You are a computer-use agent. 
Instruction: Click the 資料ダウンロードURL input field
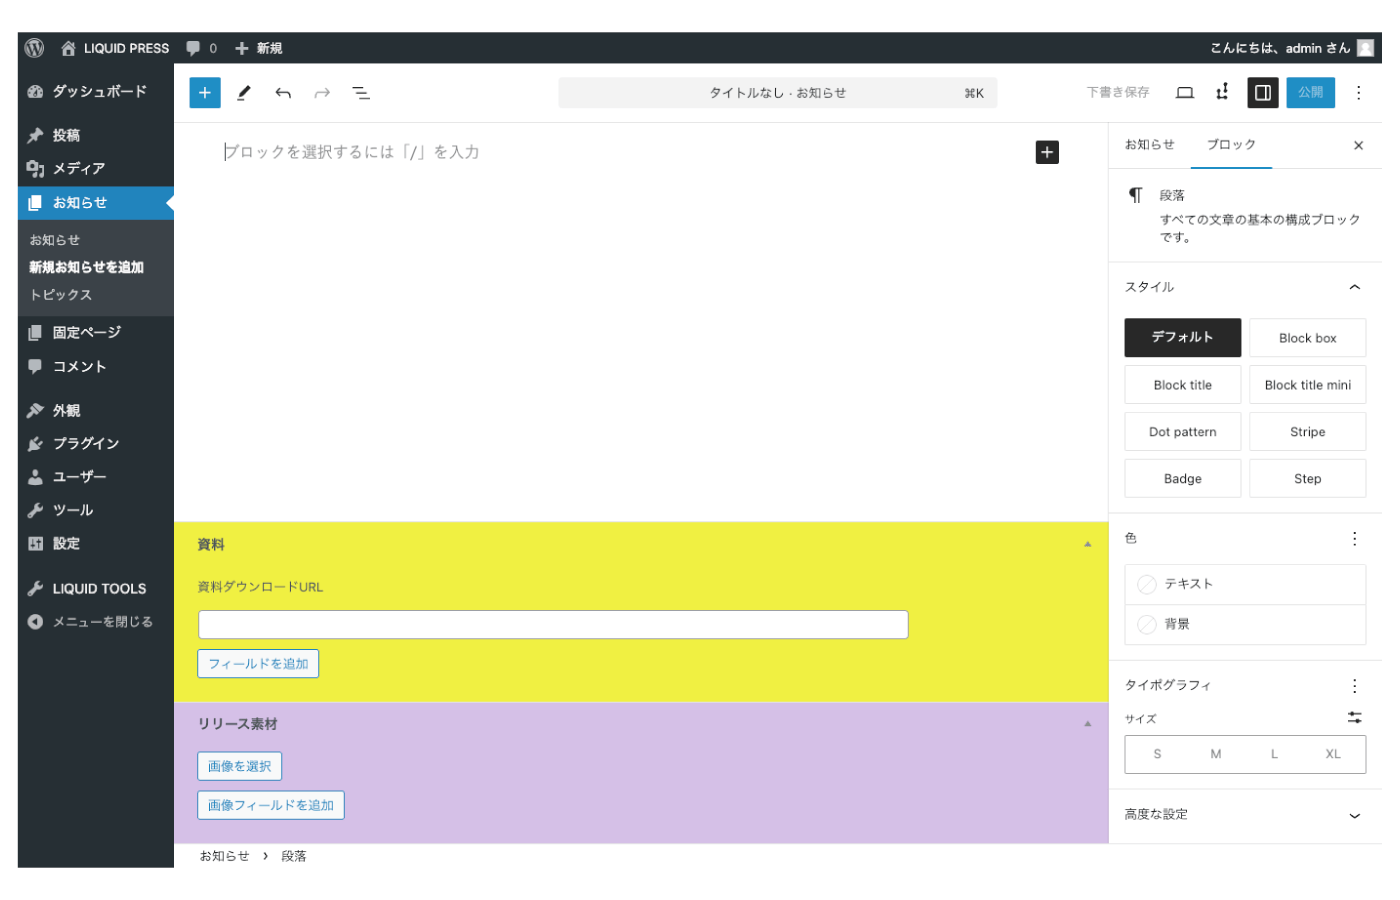(553, 625)
